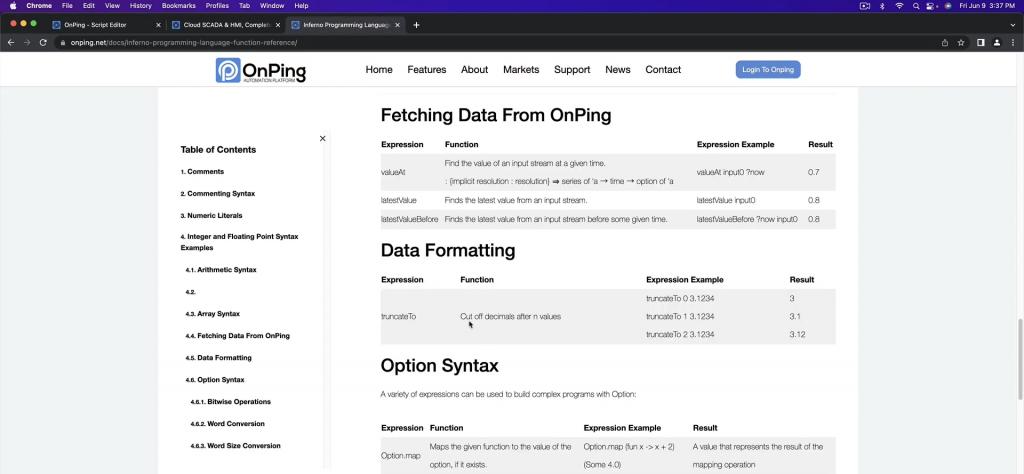Jump to 4.6. Option Syntax
Screen dimensions: 1024x474
tap(215, 380)
